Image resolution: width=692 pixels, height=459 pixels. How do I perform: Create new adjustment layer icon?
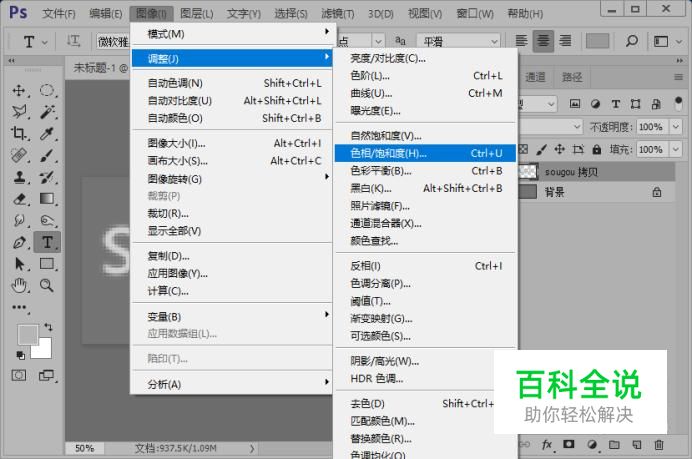591,444
